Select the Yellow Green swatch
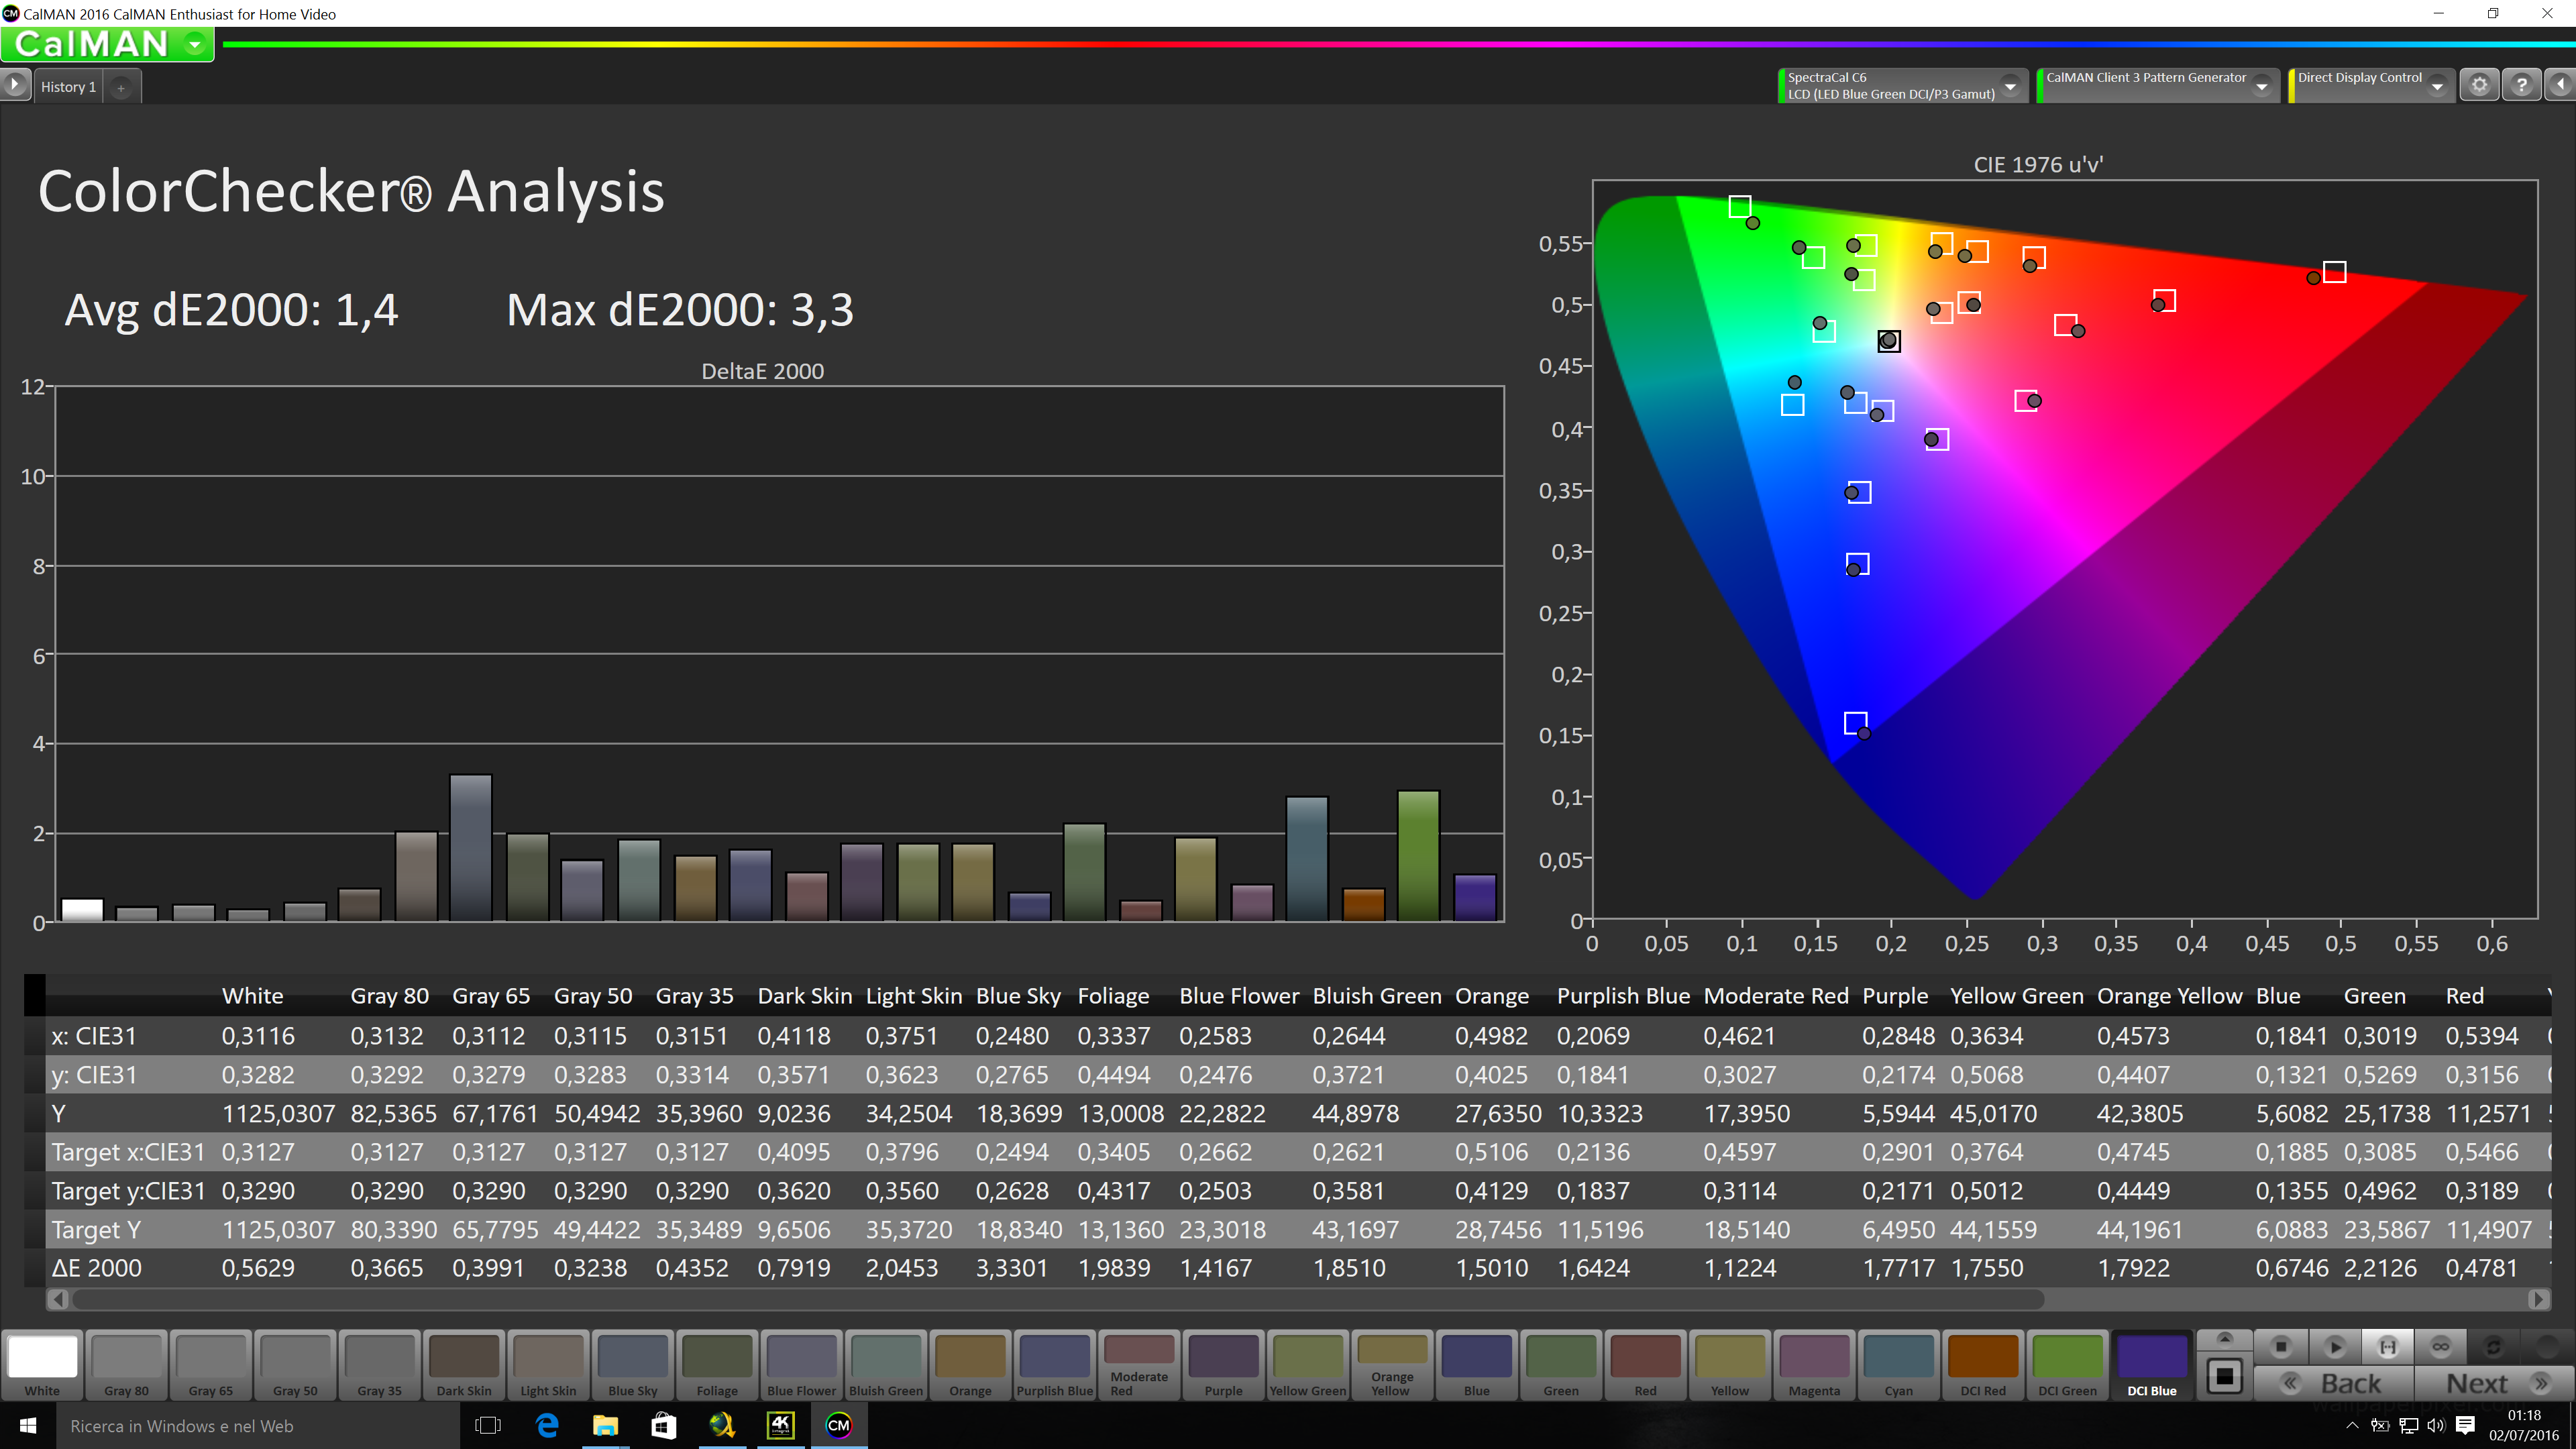The width and height of the screenshot is (2576, 1449). pyautogui.click(x=1307, y=1365)
